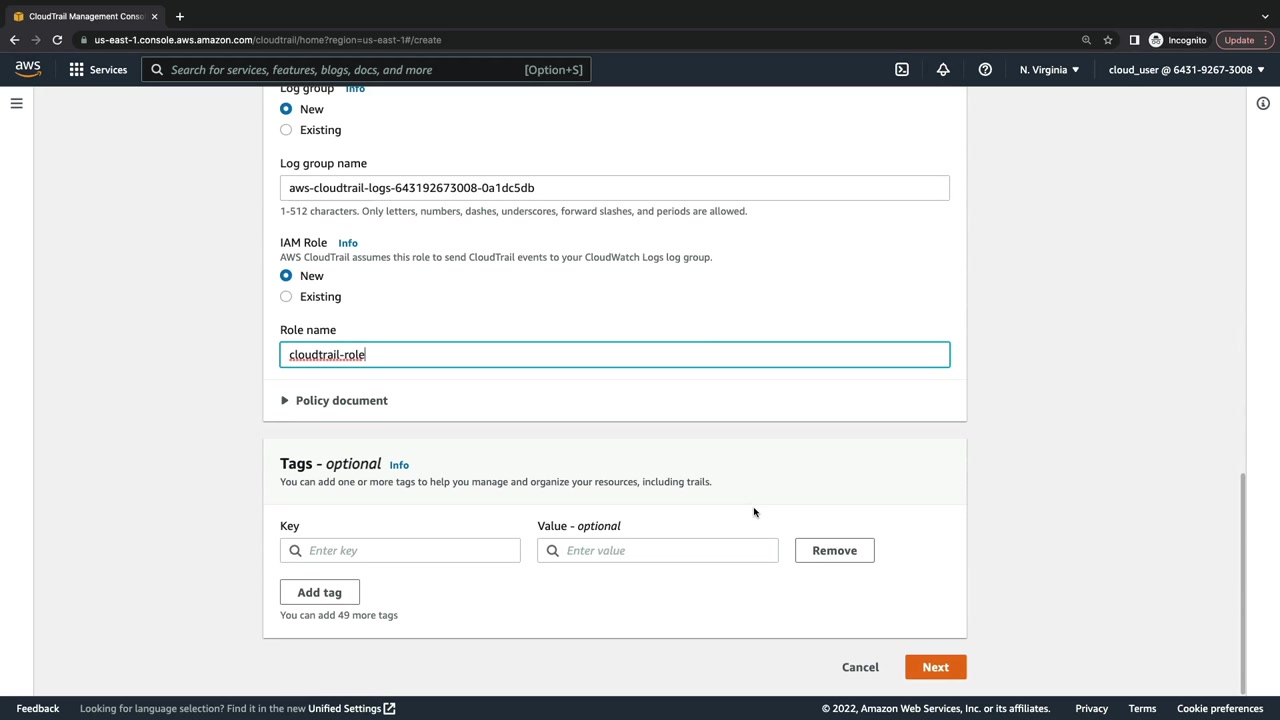
Task: Open the Terms footer link
Action: [1142, 709]
